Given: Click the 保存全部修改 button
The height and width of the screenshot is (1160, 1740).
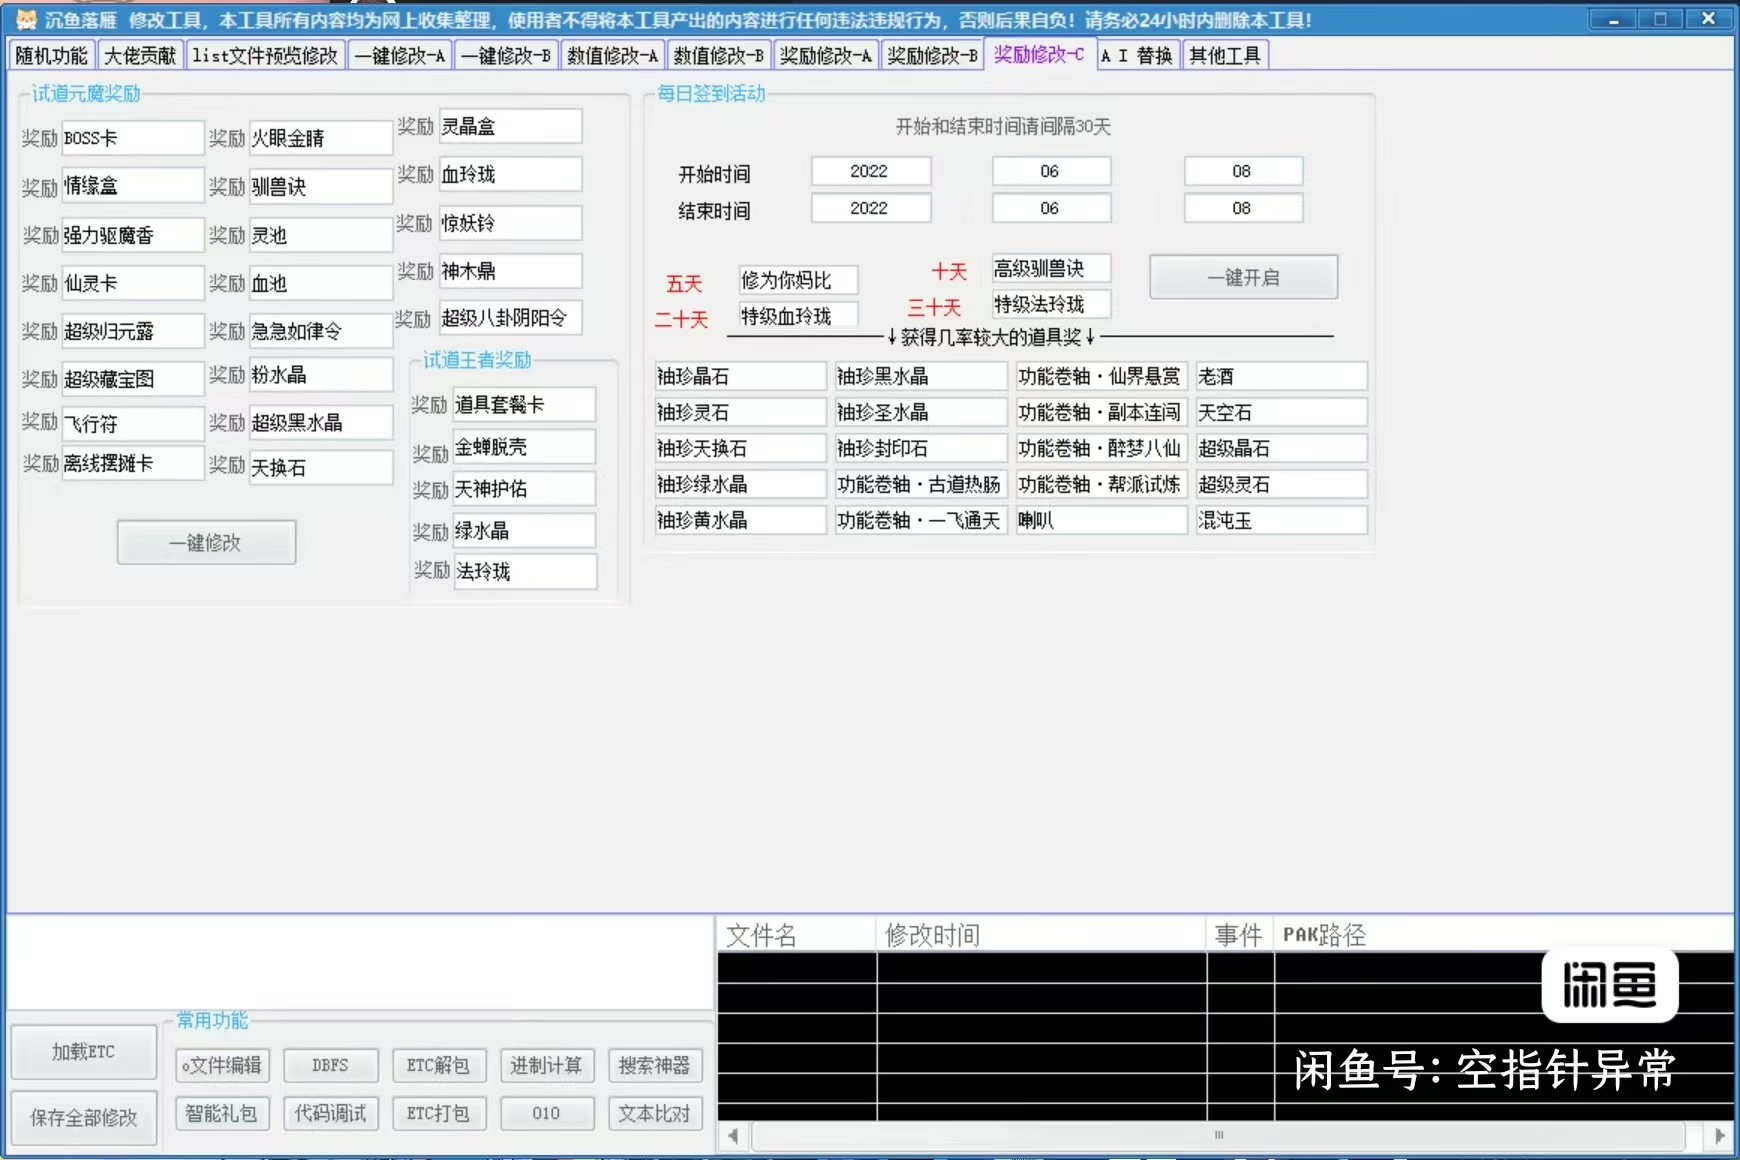Looking at the screenshot, I should click(84, 1118).
